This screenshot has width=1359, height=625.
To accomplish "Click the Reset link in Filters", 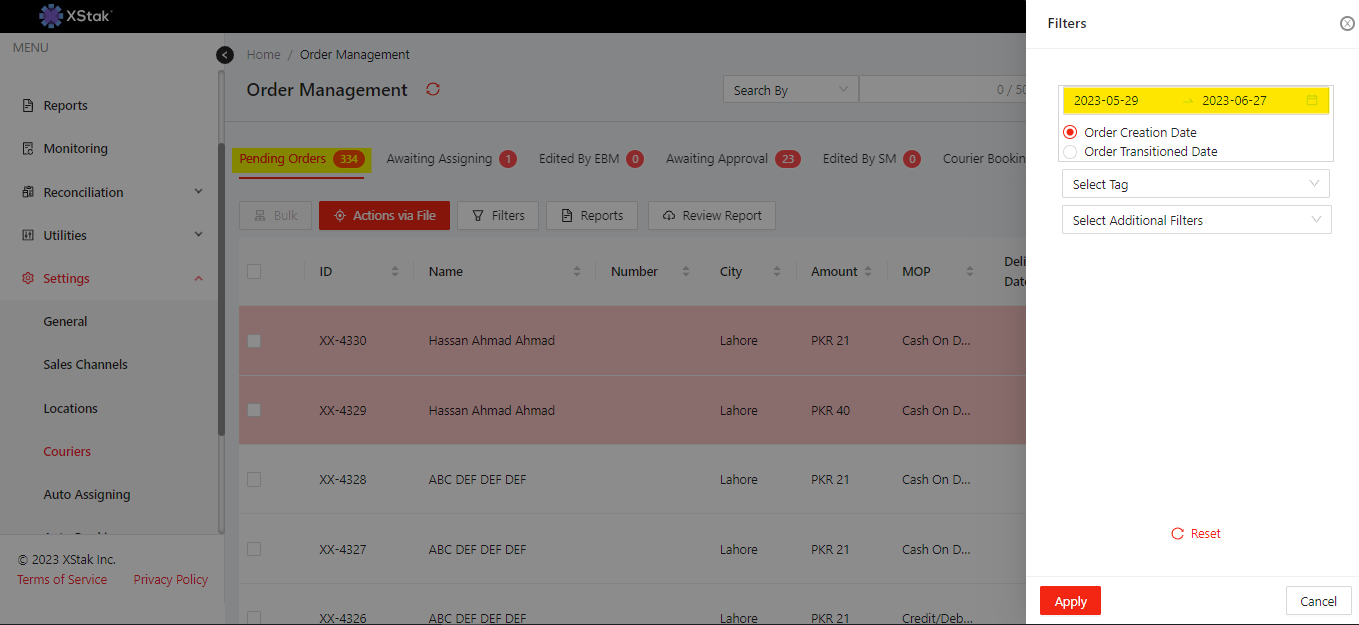I will coord(1196,534).
